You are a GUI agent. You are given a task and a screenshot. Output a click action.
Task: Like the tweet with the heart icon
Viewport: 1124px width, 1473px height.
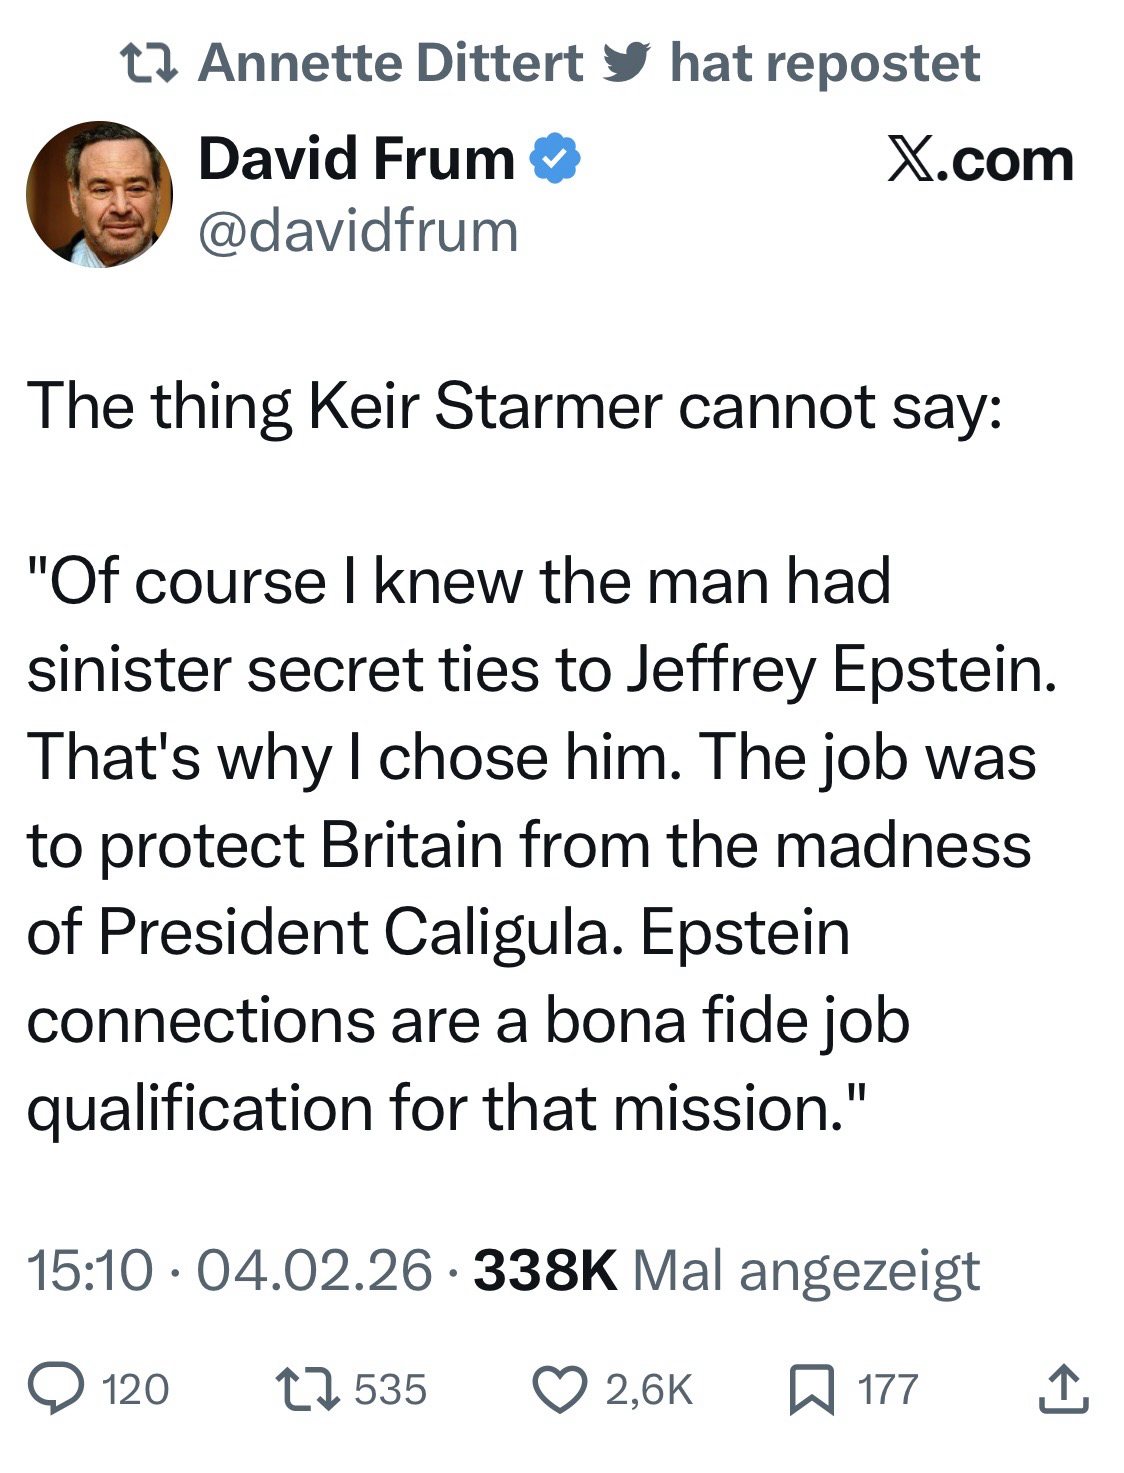coord(561,1389)
